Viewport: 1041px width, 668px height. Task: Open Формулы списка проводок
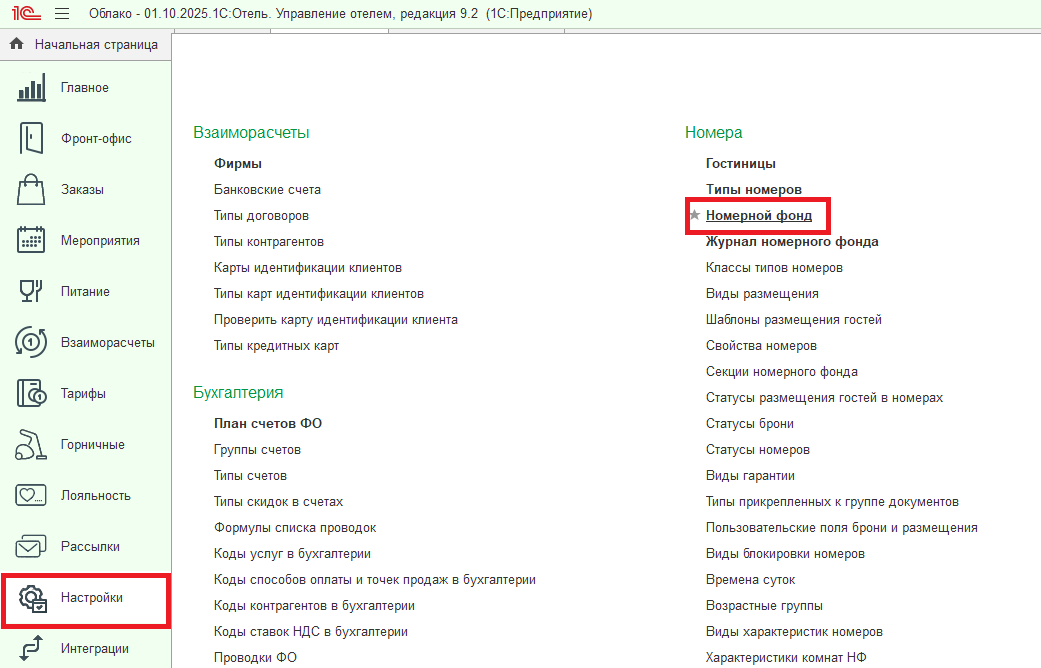point(295,527)
